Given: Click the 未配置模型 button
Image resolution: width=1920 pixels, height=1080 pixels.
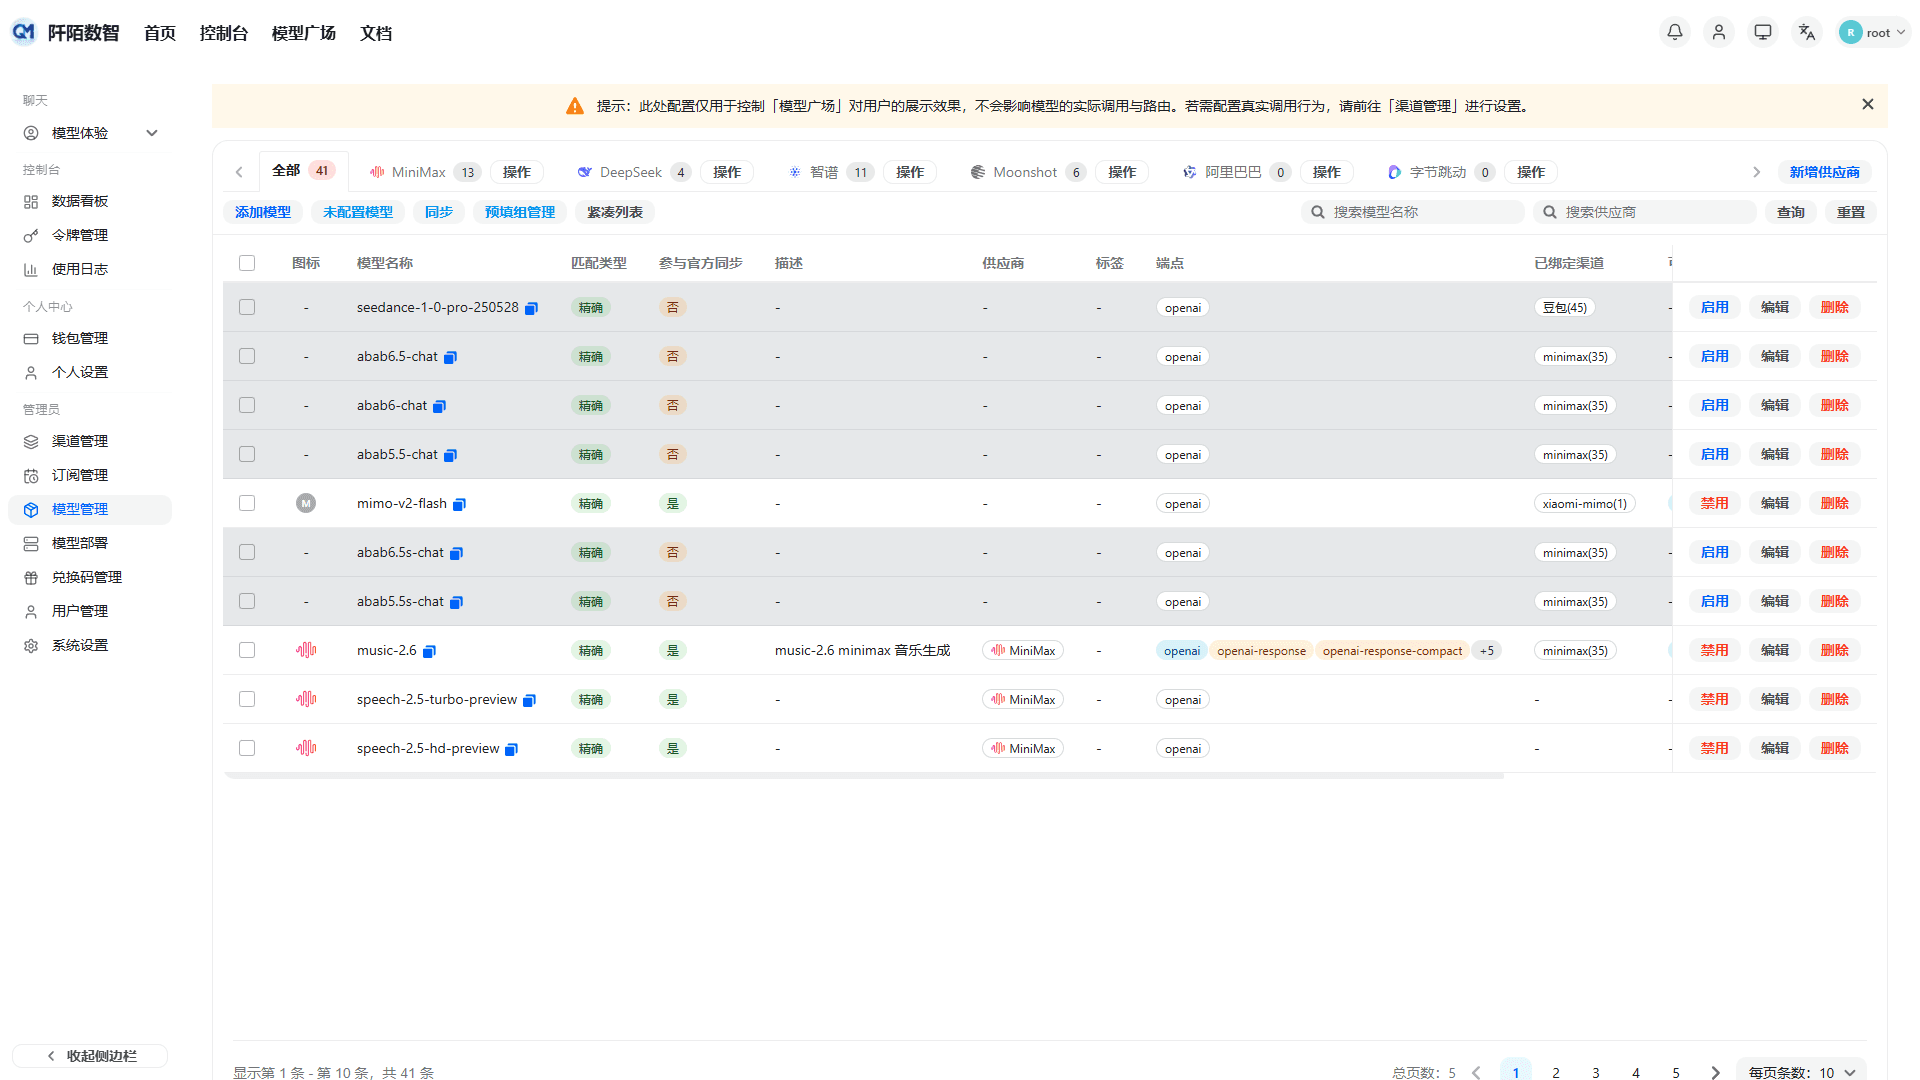Looking at the screenshot, I should point(358,212).
